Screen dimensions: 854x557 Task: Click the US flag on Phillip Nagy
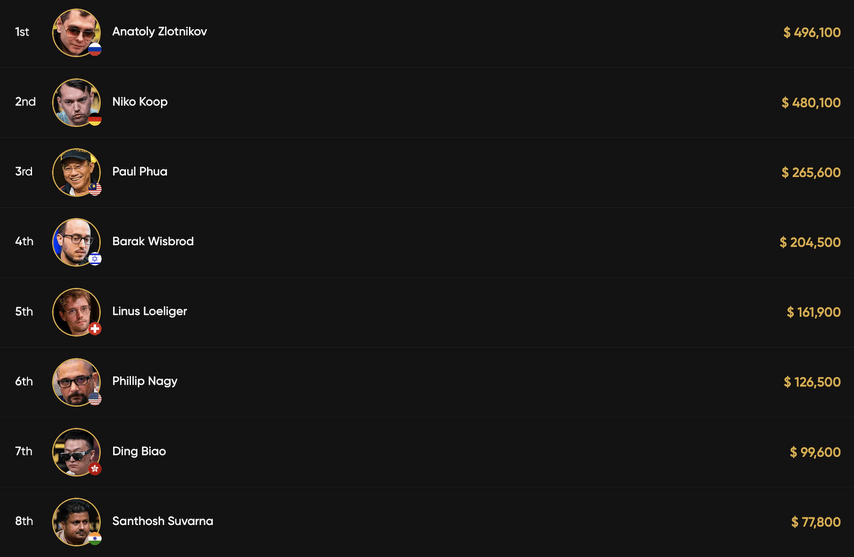click(95, 399)
